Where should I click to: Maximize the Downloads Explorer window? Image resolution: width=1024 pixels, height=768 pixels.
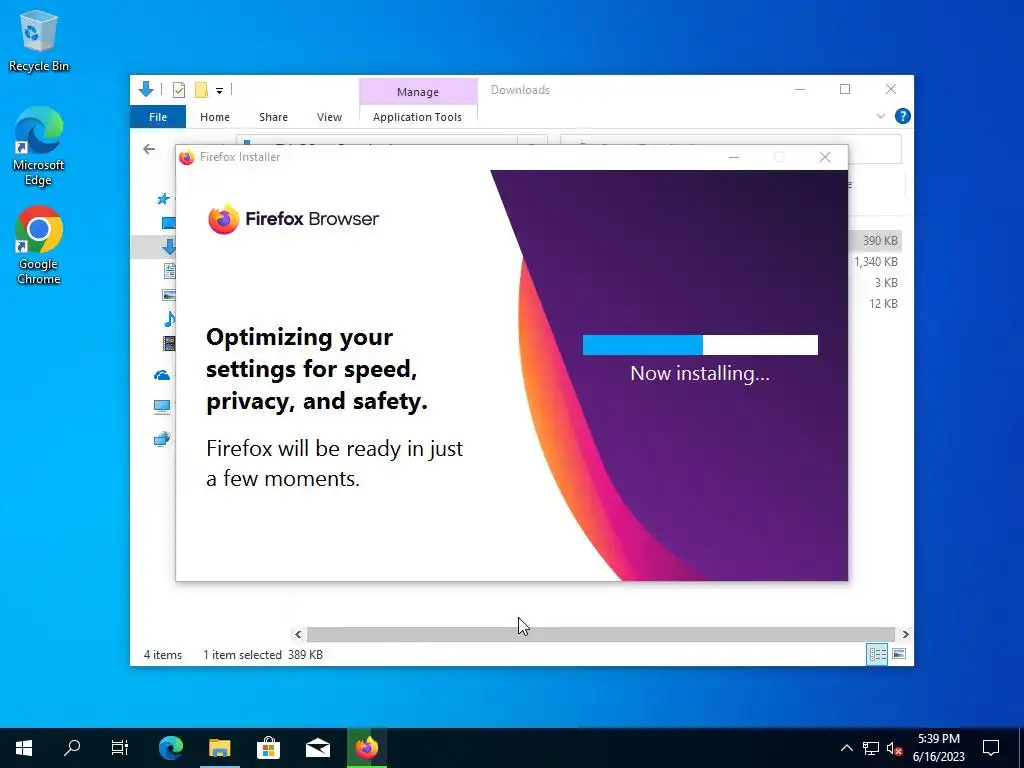(845, 89)
